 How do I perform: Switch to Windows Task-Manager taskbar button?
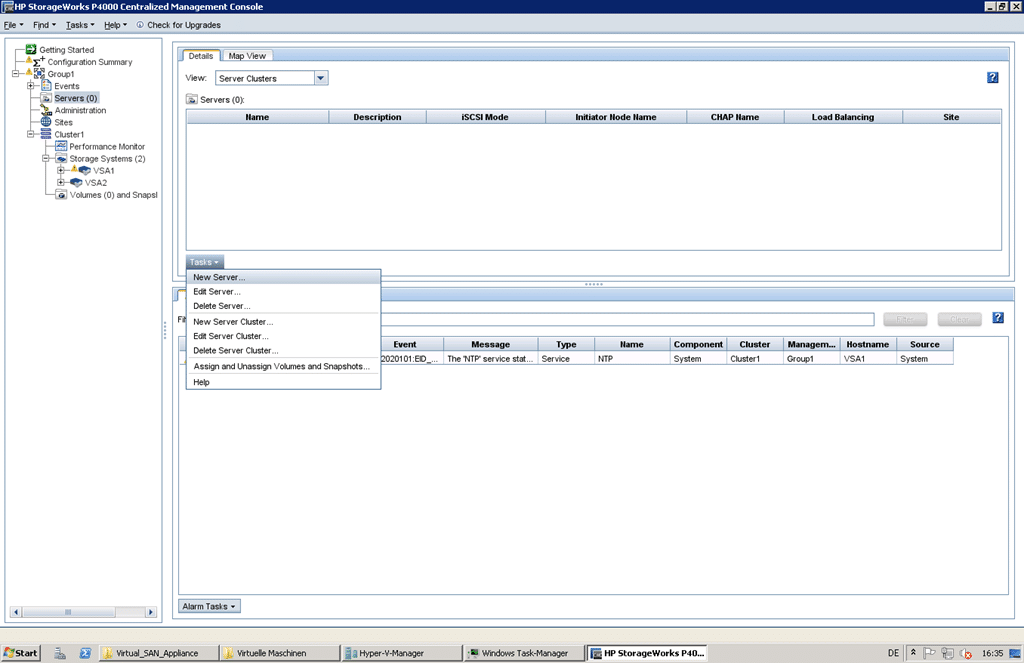(522, 653)
